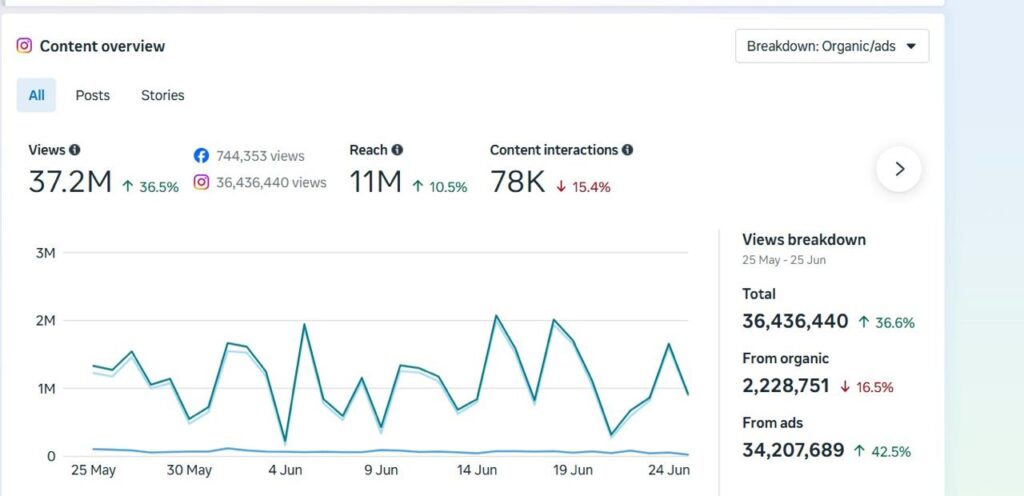Open the Stories tab
The image size is (1024, 496).
163,95
